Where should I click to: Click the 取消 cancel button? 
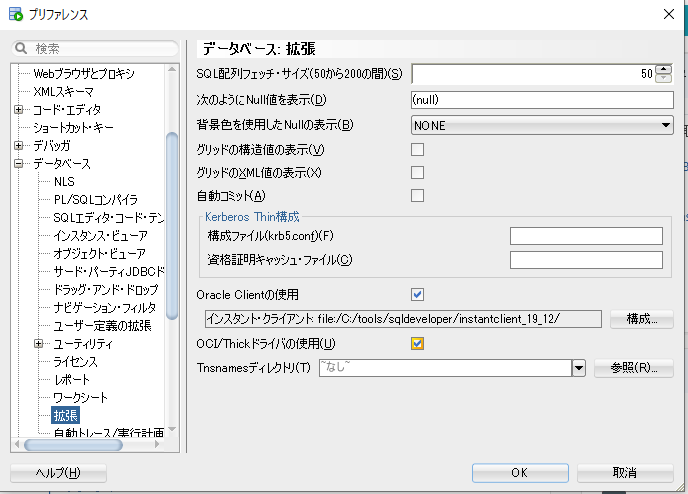click(624, 472)
